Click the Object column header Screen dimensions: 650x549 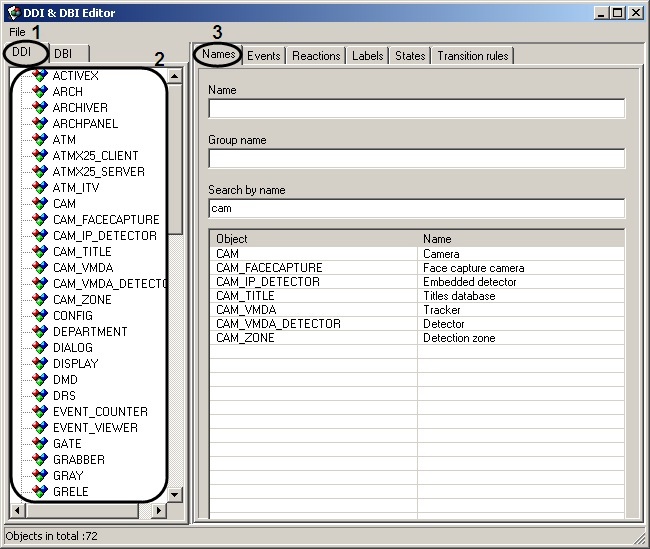pyautogui.click(x=313, y=239)
